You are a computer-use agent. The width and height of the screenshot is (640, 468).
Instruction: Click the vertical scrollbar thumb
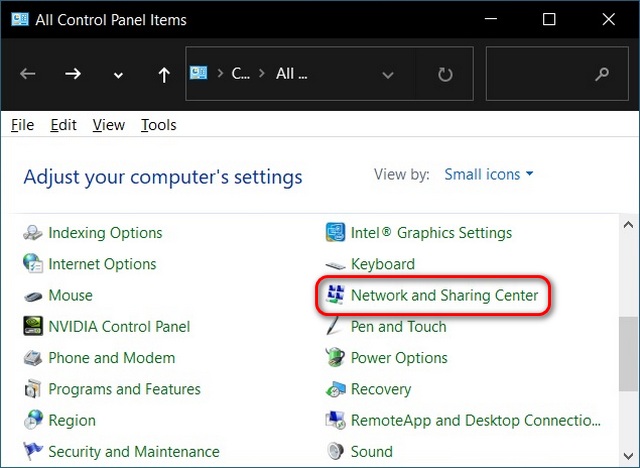pyautogui.click(x=628, y=354)
